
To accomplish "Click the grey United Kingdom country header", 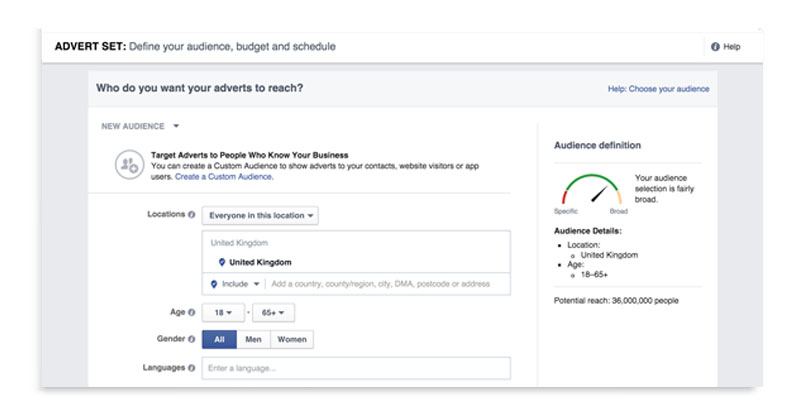I will tap(239, 243).
